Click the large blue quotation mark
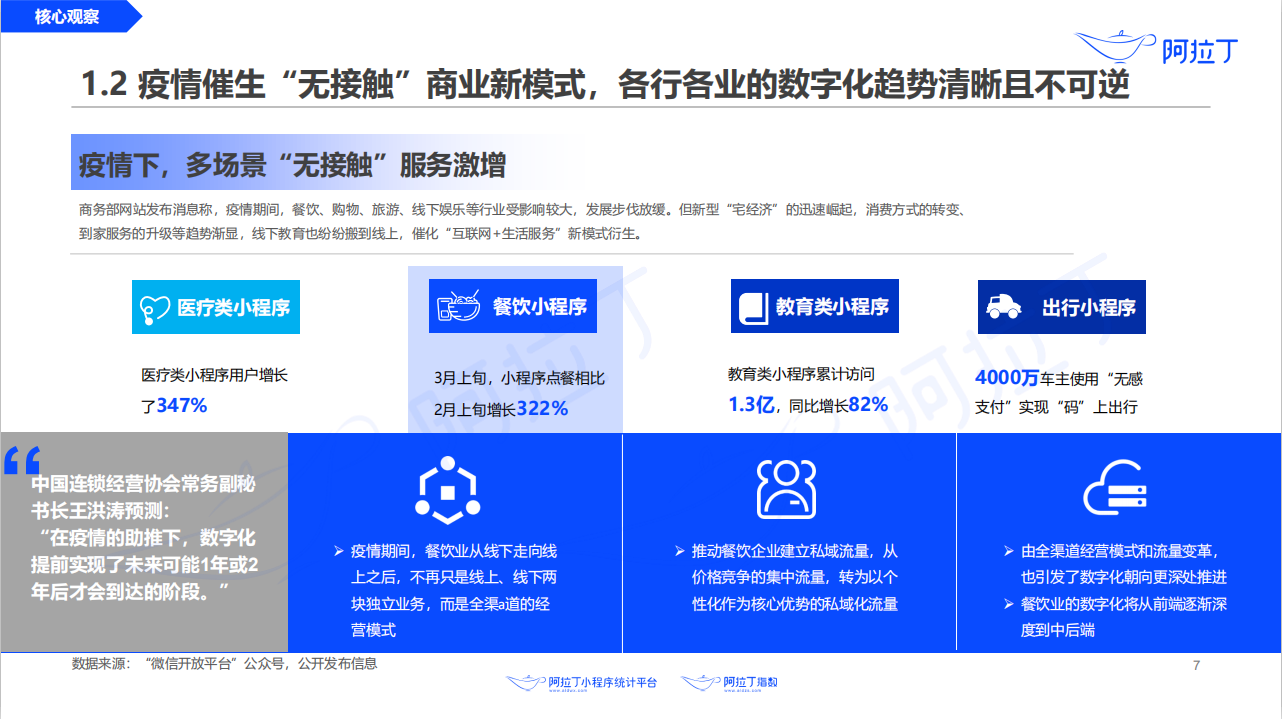Screen dimensions: 1282x719 (21, 459)
